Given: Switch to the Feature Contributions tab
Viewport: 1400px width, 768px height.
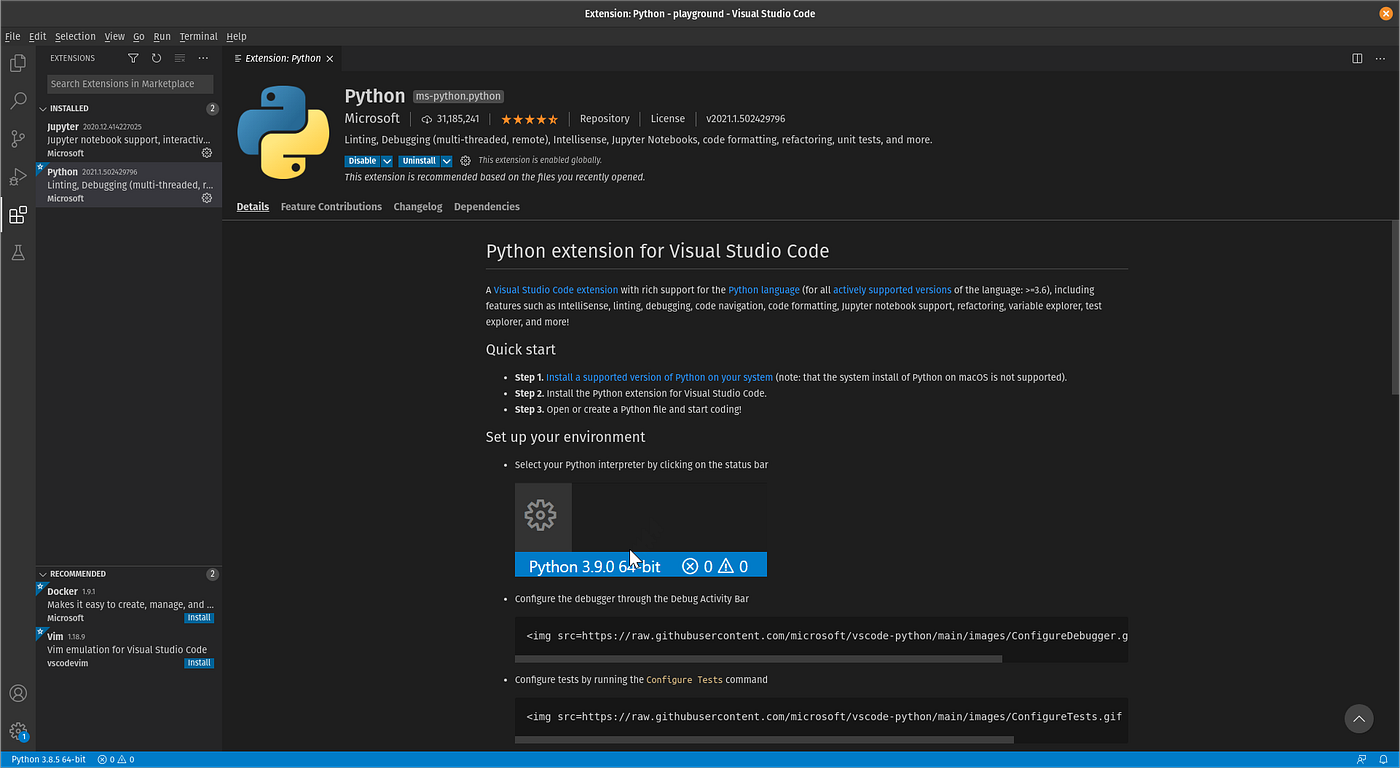Looking at the screenshot, I should tap(331, 207).
